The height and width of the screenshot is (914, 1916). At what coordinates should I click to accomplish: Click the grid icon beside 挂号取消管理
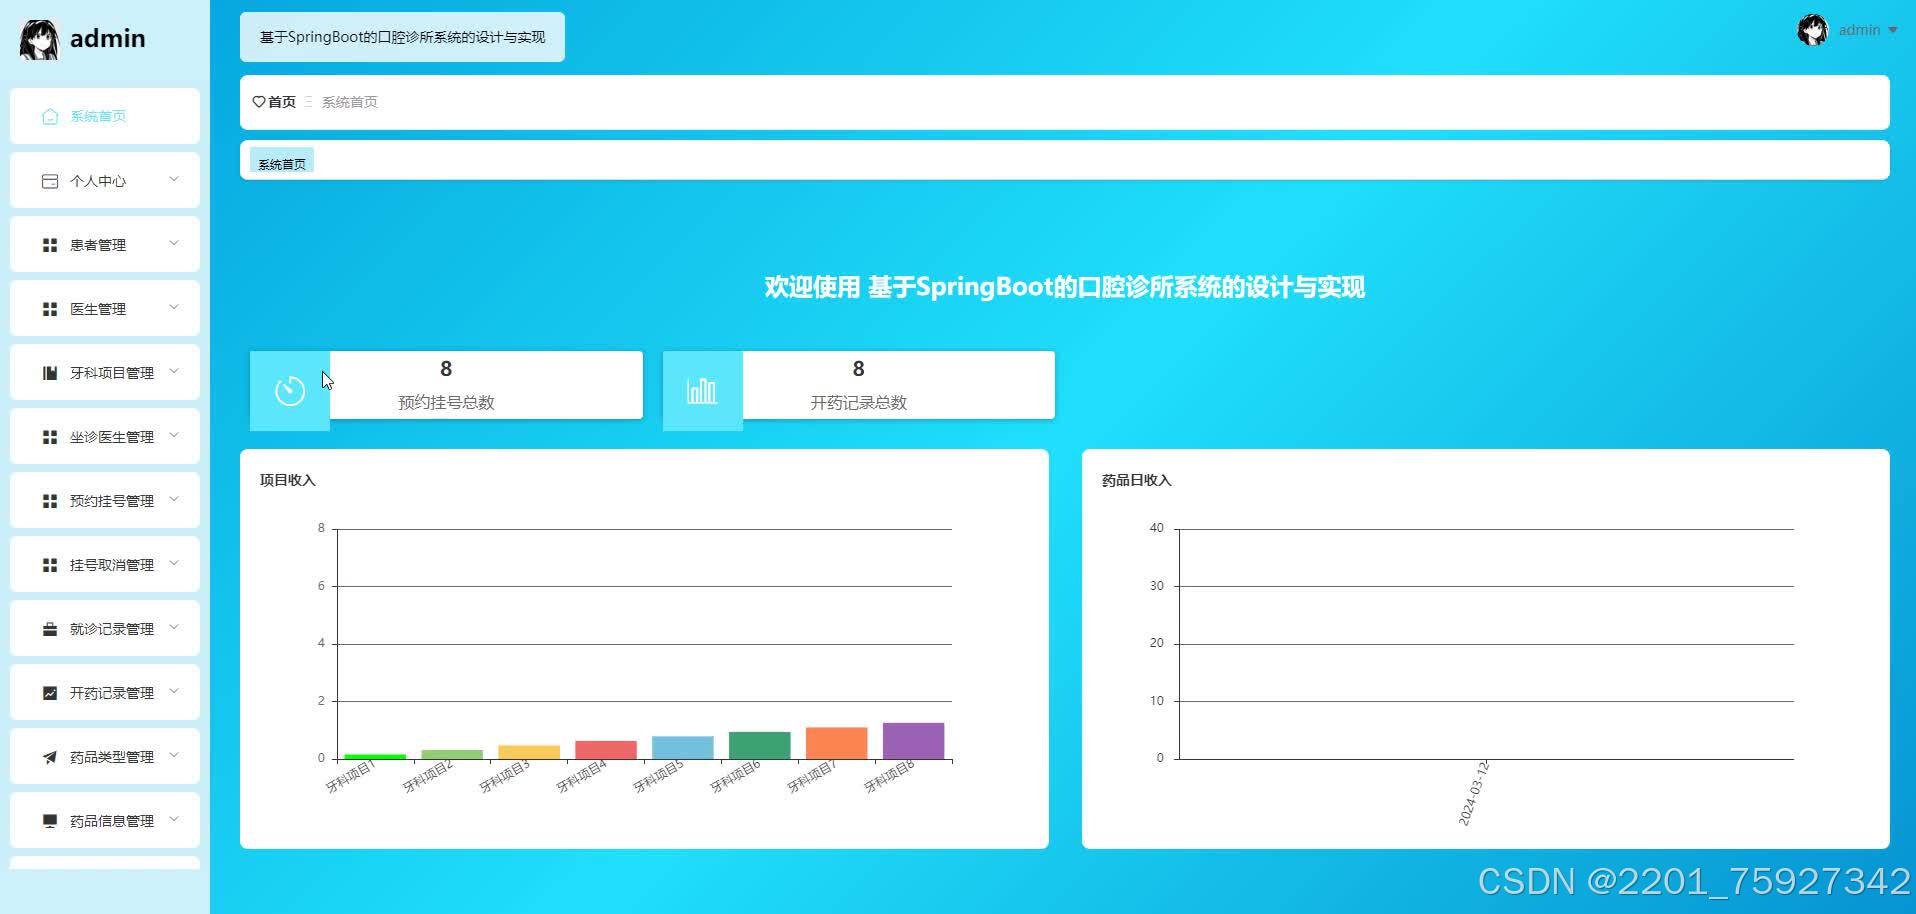coord(50,565)
